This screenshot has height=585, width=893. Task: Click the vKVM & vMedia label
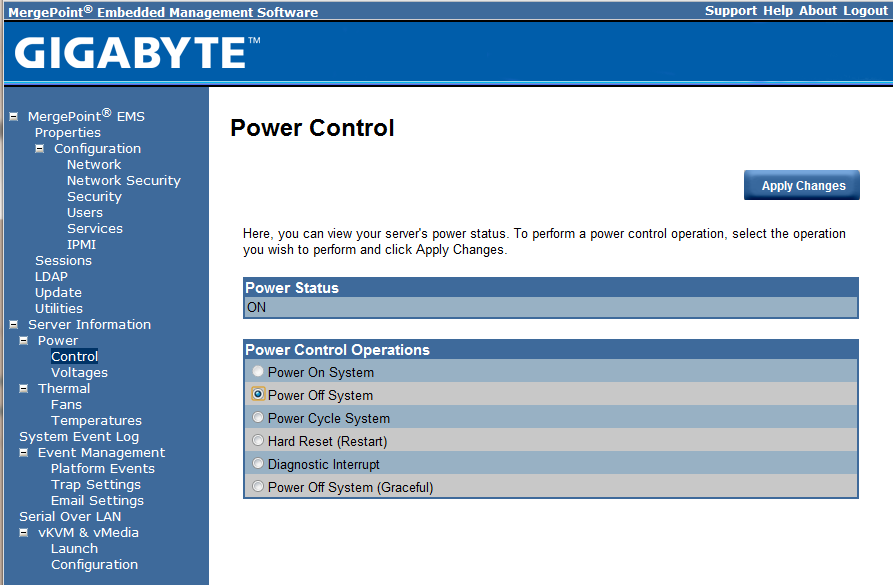(88, 533)
